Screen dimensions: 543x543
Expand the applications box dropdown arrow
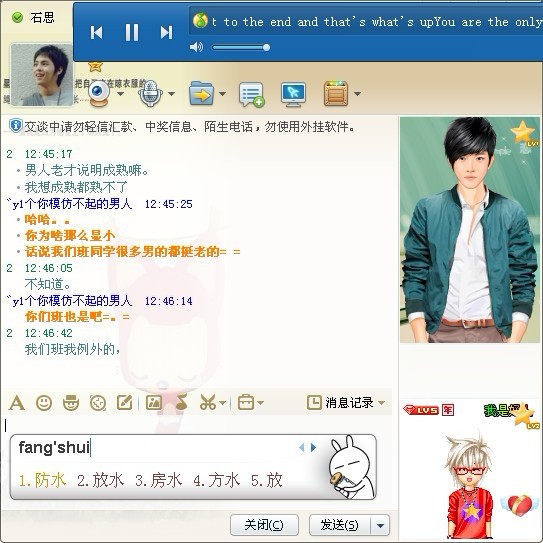tap(358, 94)
